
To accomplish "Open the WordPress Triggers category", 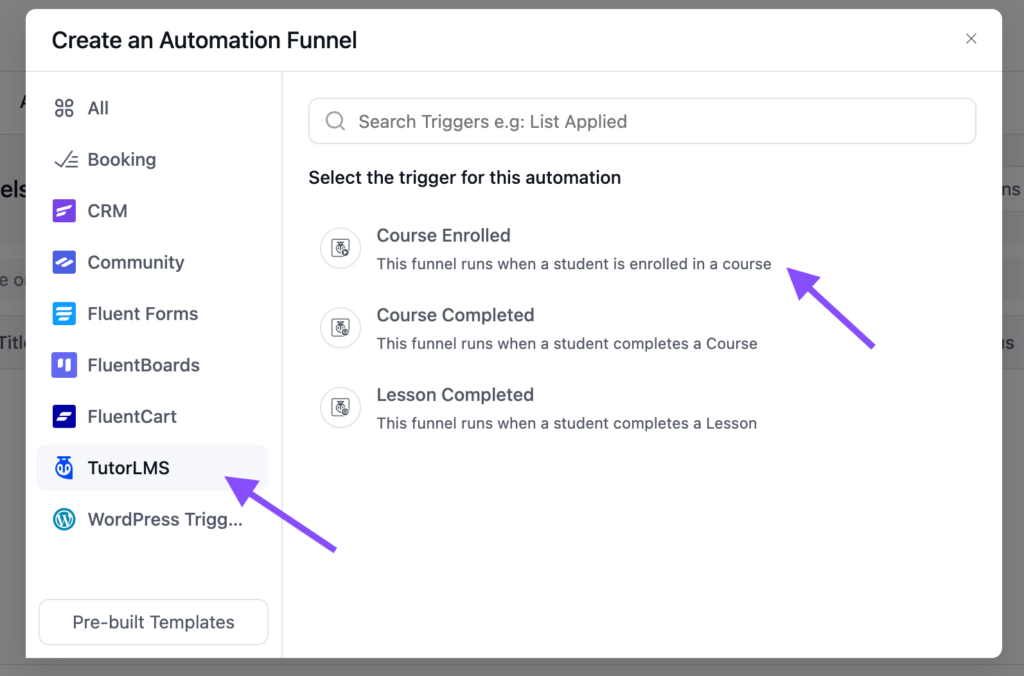I will click(152, 519).
